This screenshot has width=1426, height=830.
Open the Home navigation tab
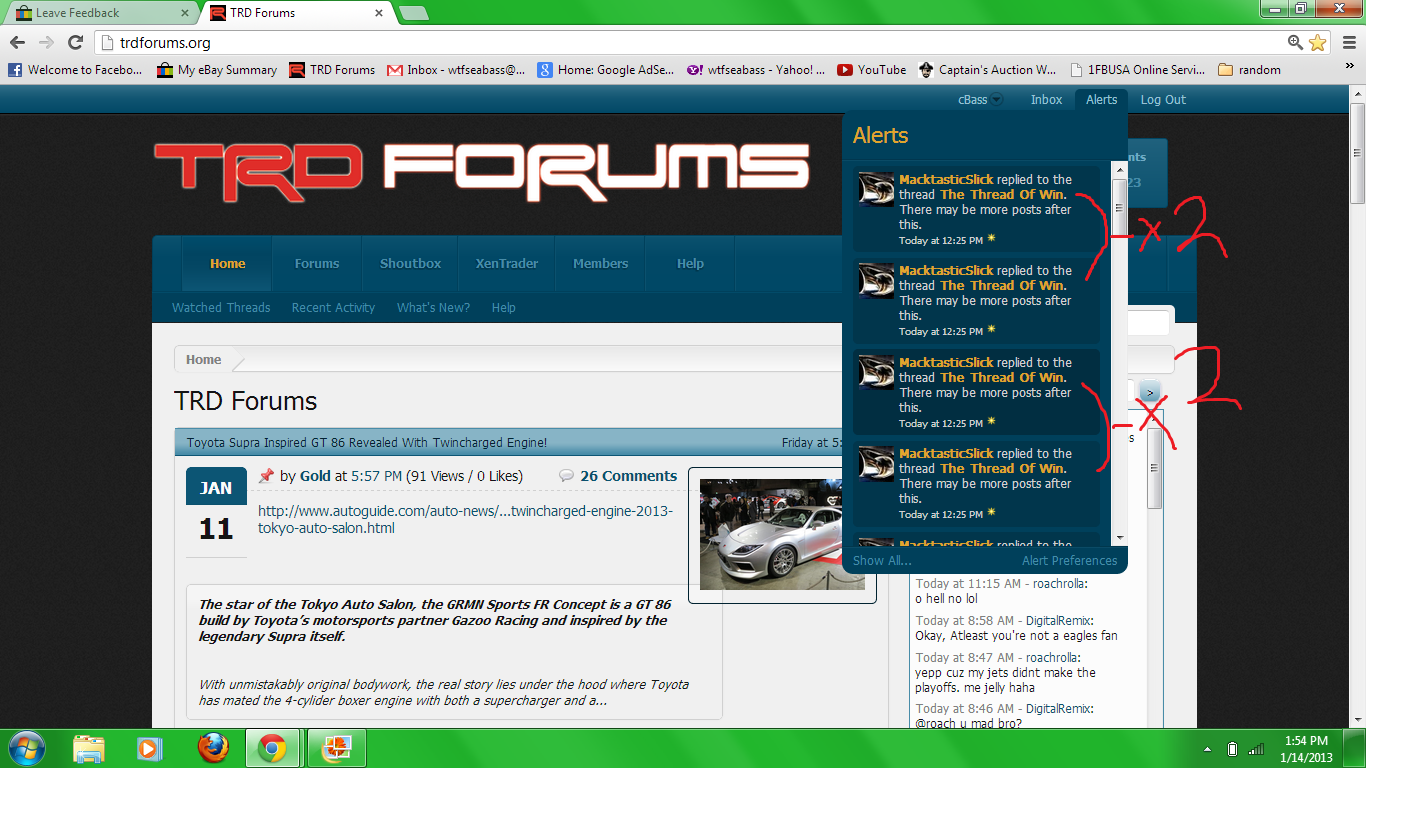(x=227, y=264)
